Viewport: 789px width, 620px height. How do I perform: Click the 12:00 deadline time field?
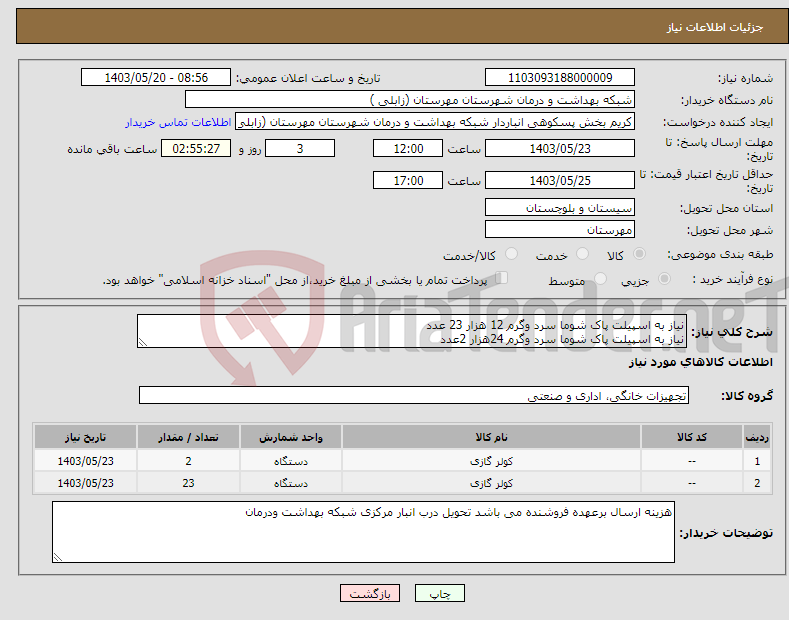408,148
